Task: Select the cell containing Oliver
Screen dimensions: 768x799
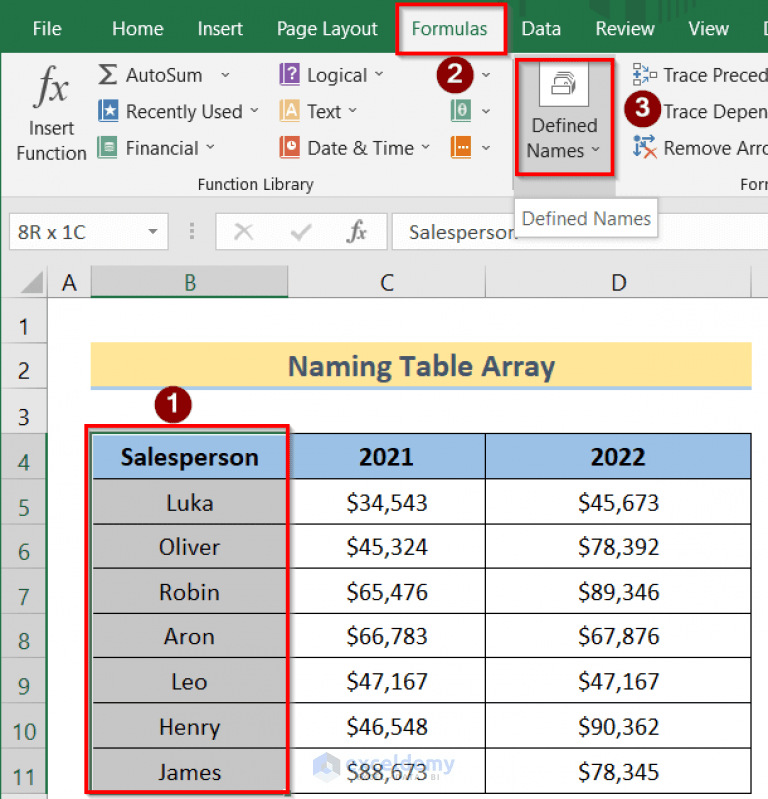Action: coord(190,547)
